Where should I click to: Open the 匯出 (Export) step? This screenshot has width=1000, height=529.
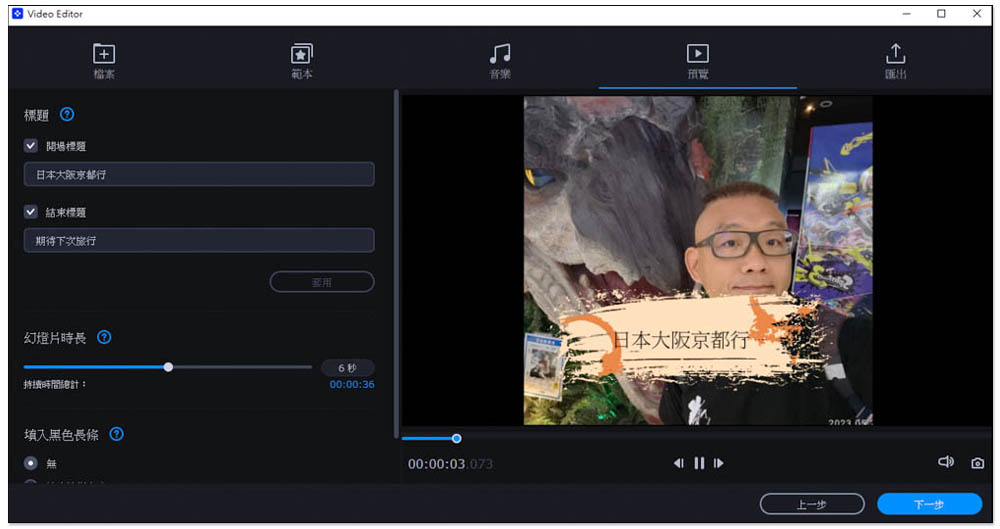click(895, 55)
